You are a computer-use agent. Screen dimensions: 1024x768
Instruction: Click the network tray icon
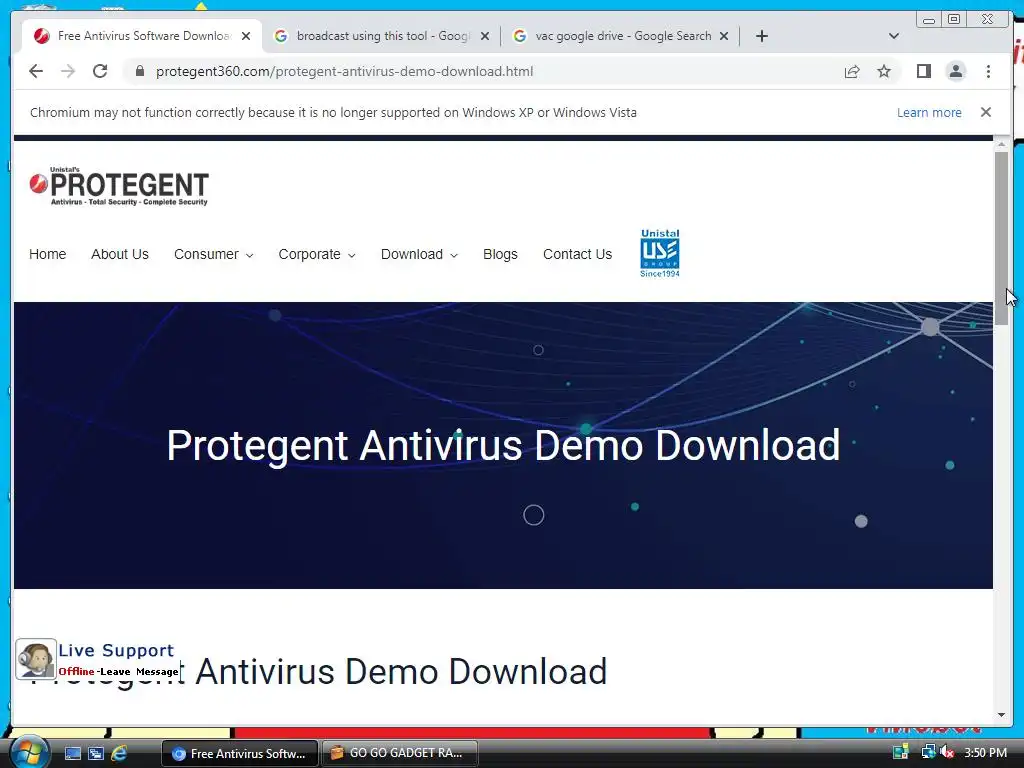click(x=927, y=752)
